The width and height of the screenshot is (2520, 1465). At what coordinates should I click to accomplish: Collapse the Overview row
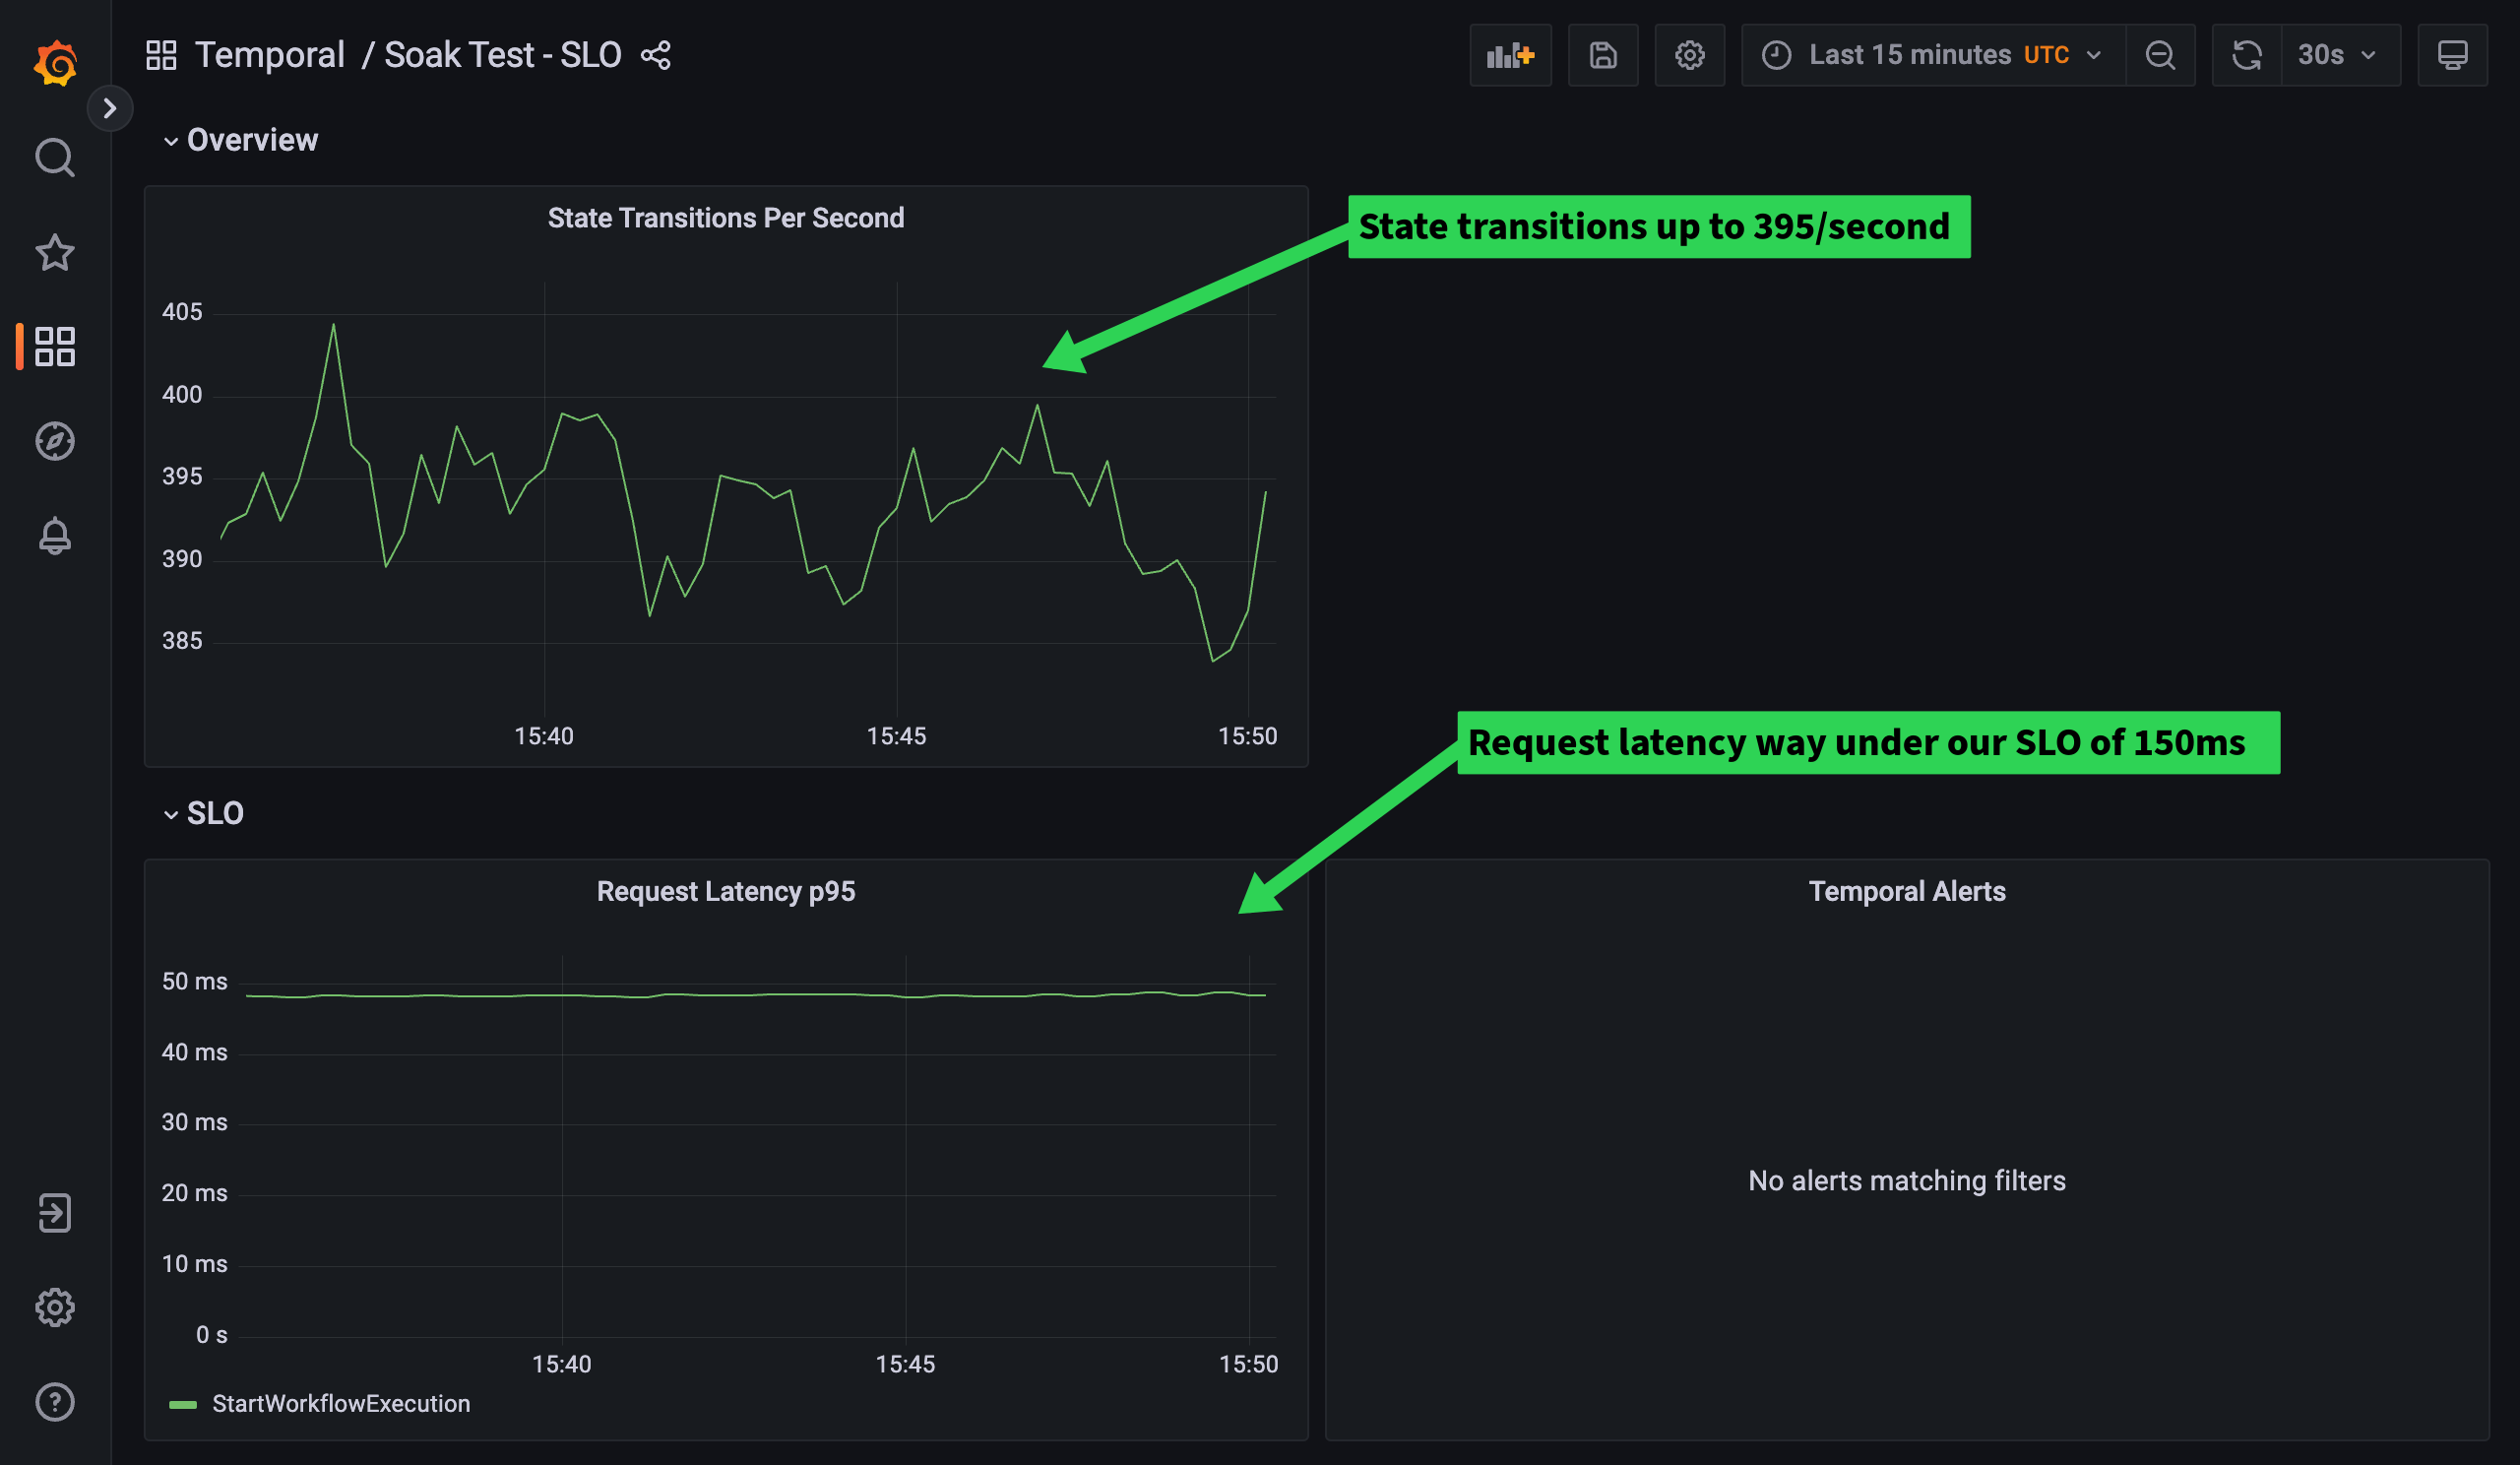240,140
